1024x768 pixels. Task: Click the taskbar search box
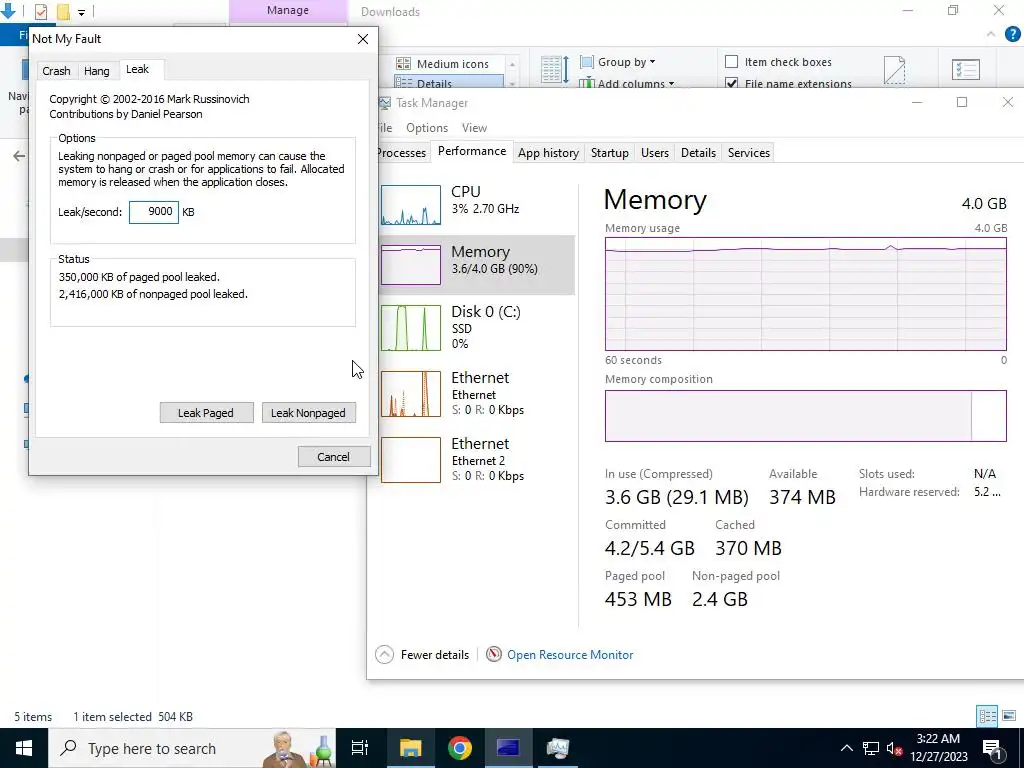192,748
